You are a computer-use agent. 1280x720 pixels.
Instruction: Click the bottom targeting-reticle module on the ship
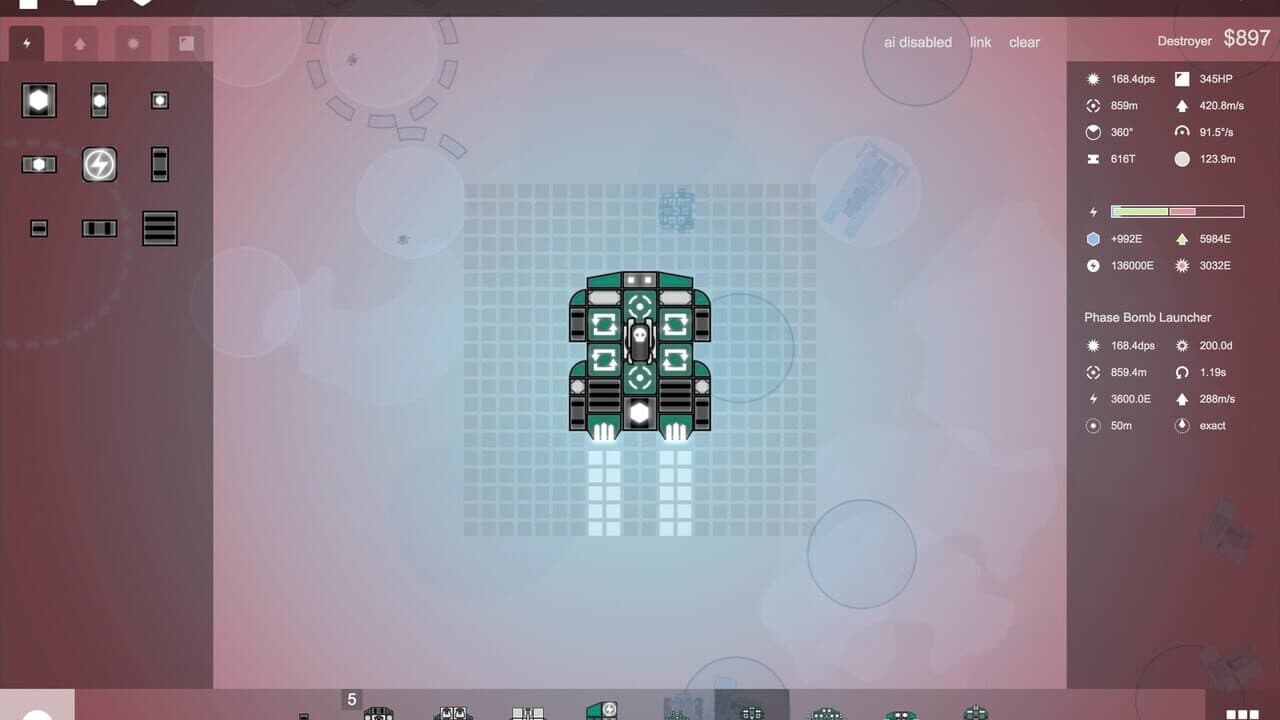tap(640, 379)
